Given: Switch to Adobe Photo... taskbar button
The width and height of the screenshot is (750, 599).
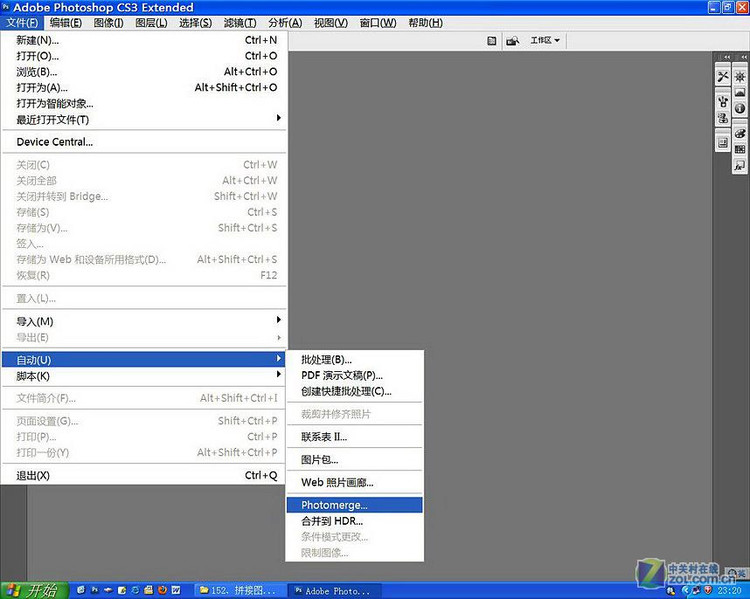Looking at the screenshot, I should pos(334,591).
